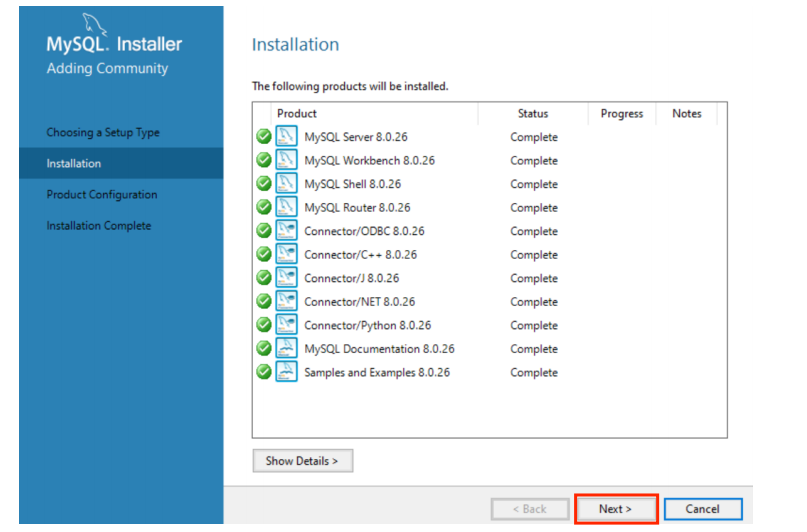
Task: Click the Connector/ODBC 8.0.26 product icon
Action: pos(286,230)
